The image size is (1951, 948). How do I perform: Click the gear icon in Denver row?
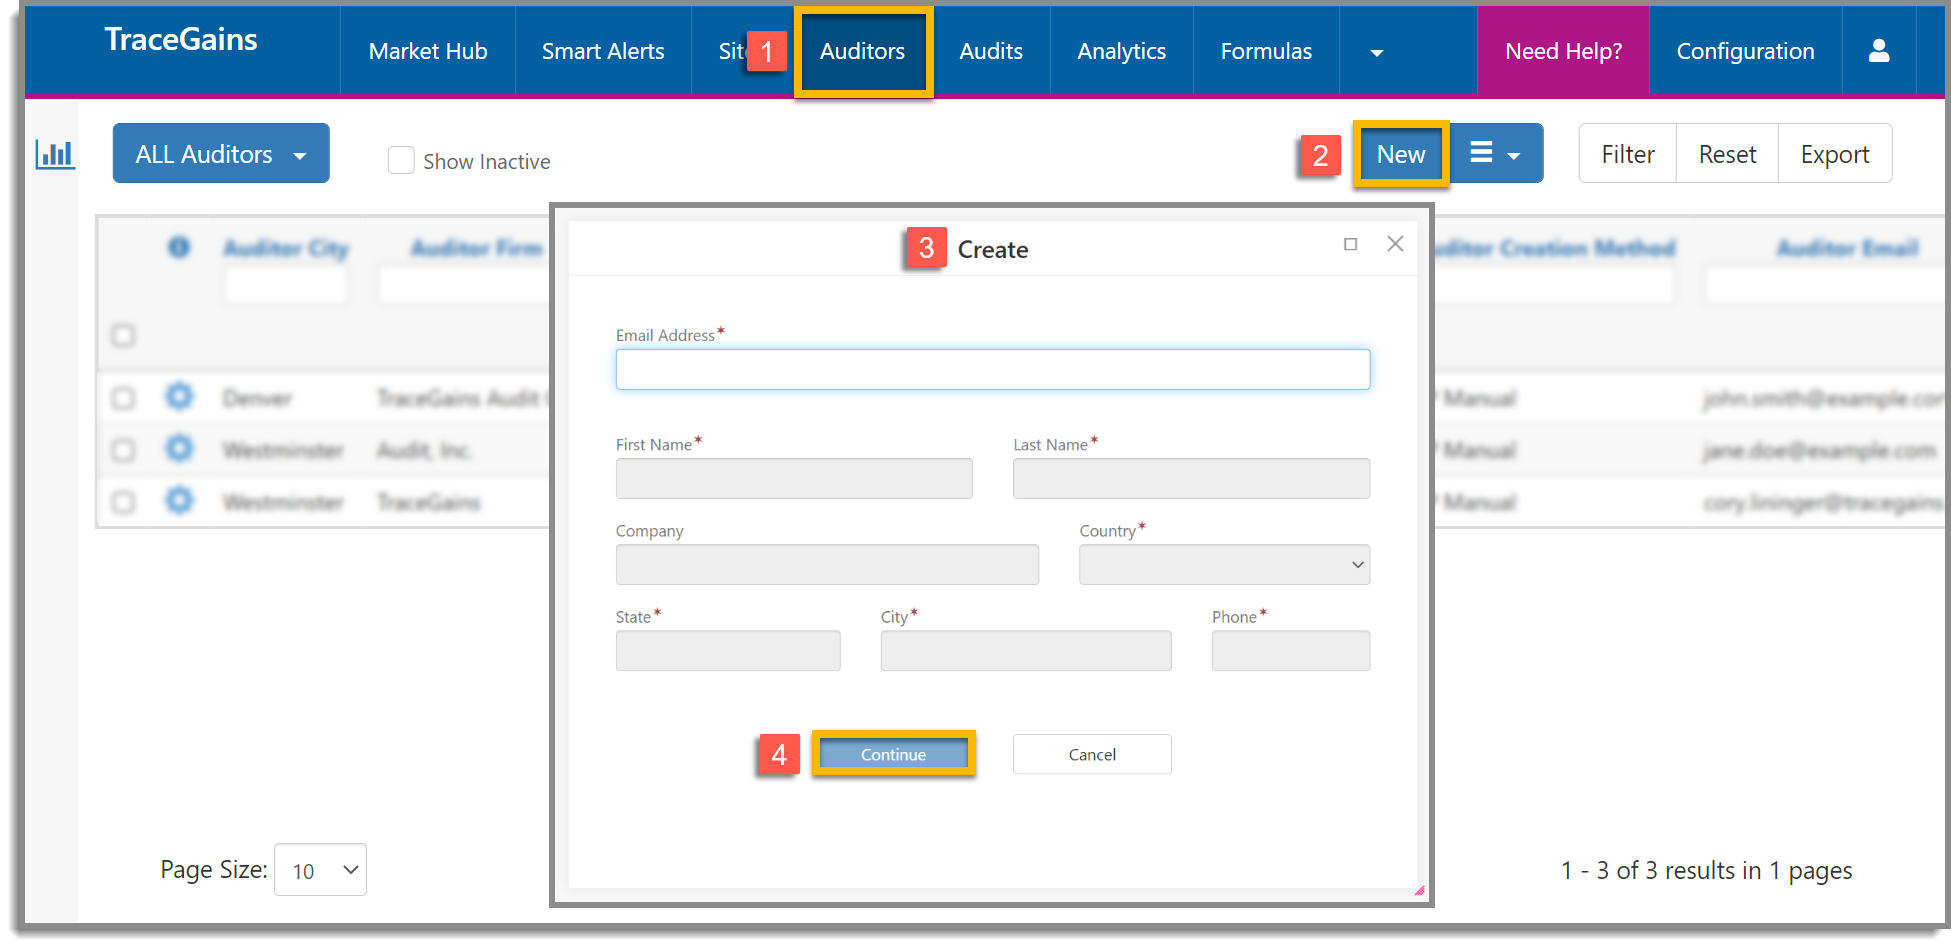(180, 396)
